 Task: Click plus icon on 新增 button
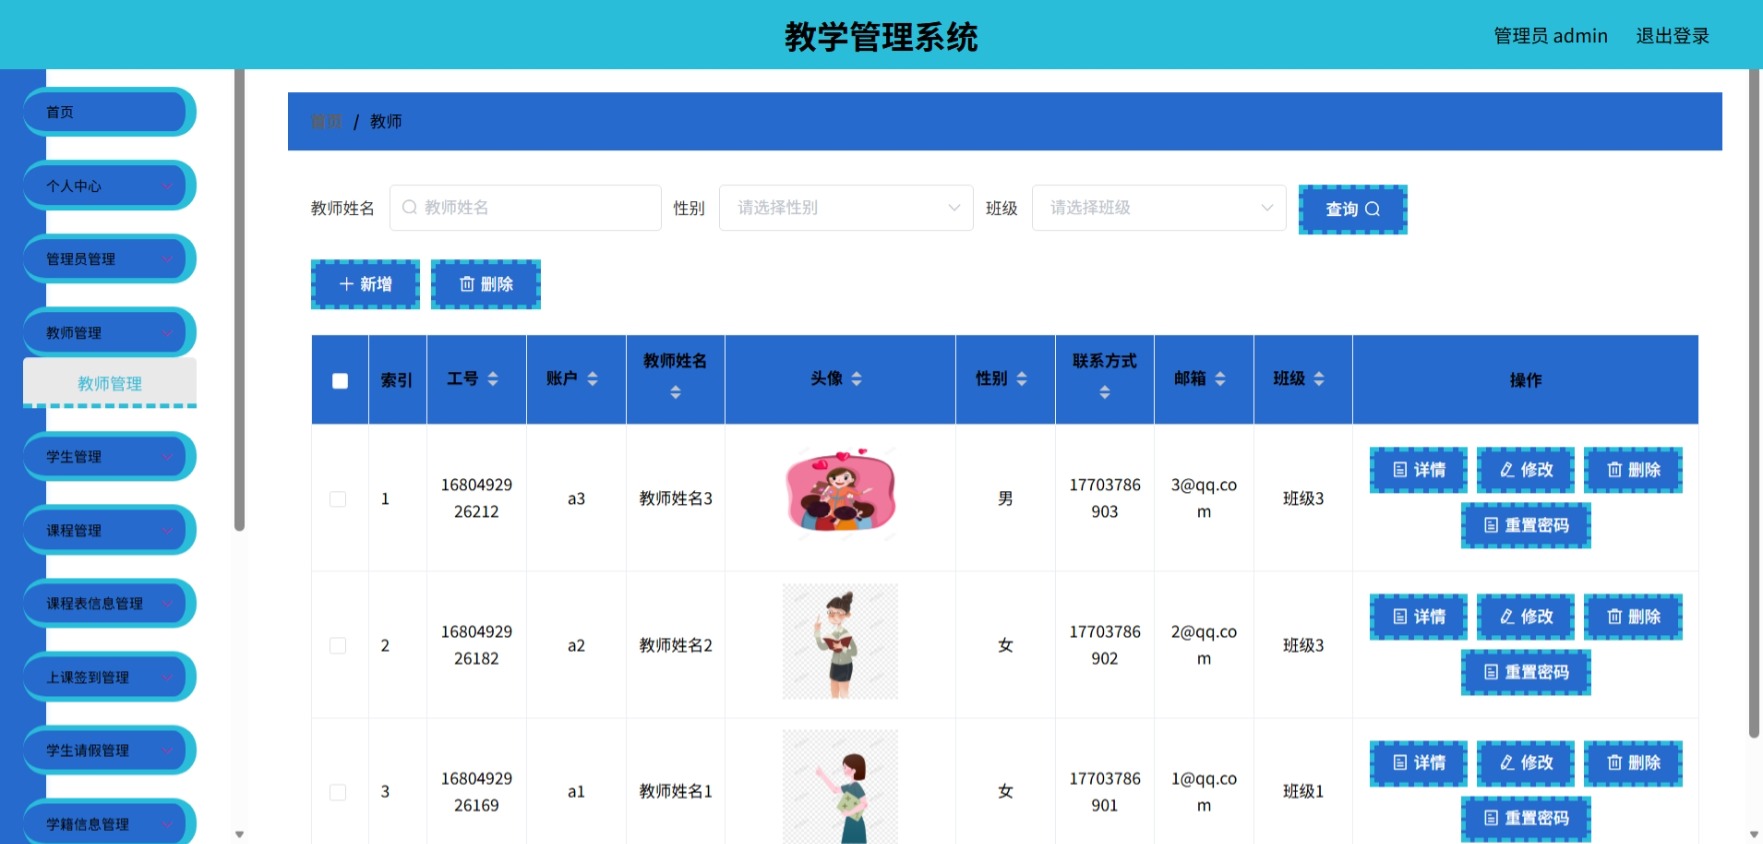point(346,284)
